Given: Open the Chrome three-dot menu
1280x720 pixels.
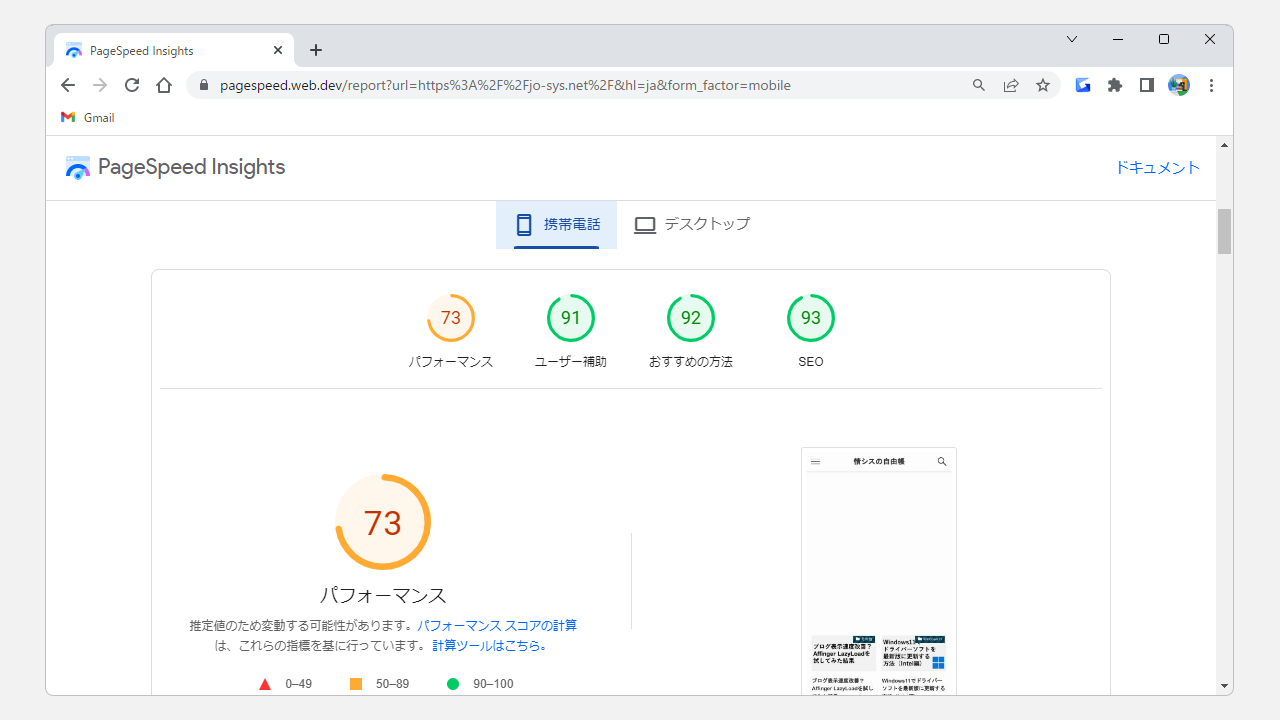Looking at the screenshot, I should pyautogui.click(x=1211, y=85).
